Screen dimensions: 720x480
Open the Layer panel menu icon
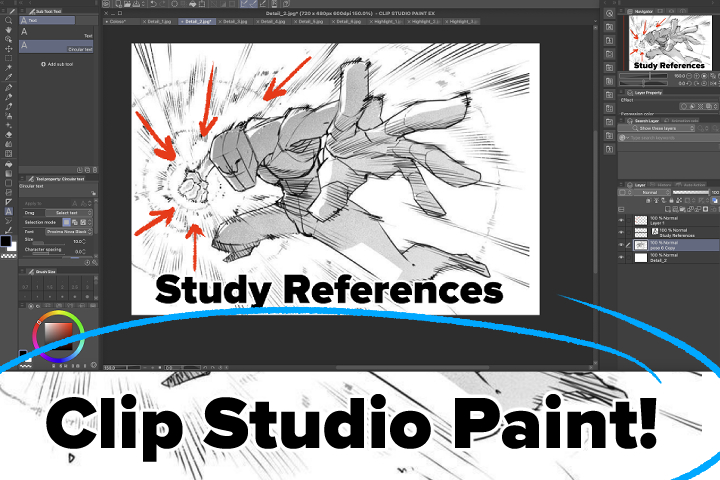coord(622,185)
